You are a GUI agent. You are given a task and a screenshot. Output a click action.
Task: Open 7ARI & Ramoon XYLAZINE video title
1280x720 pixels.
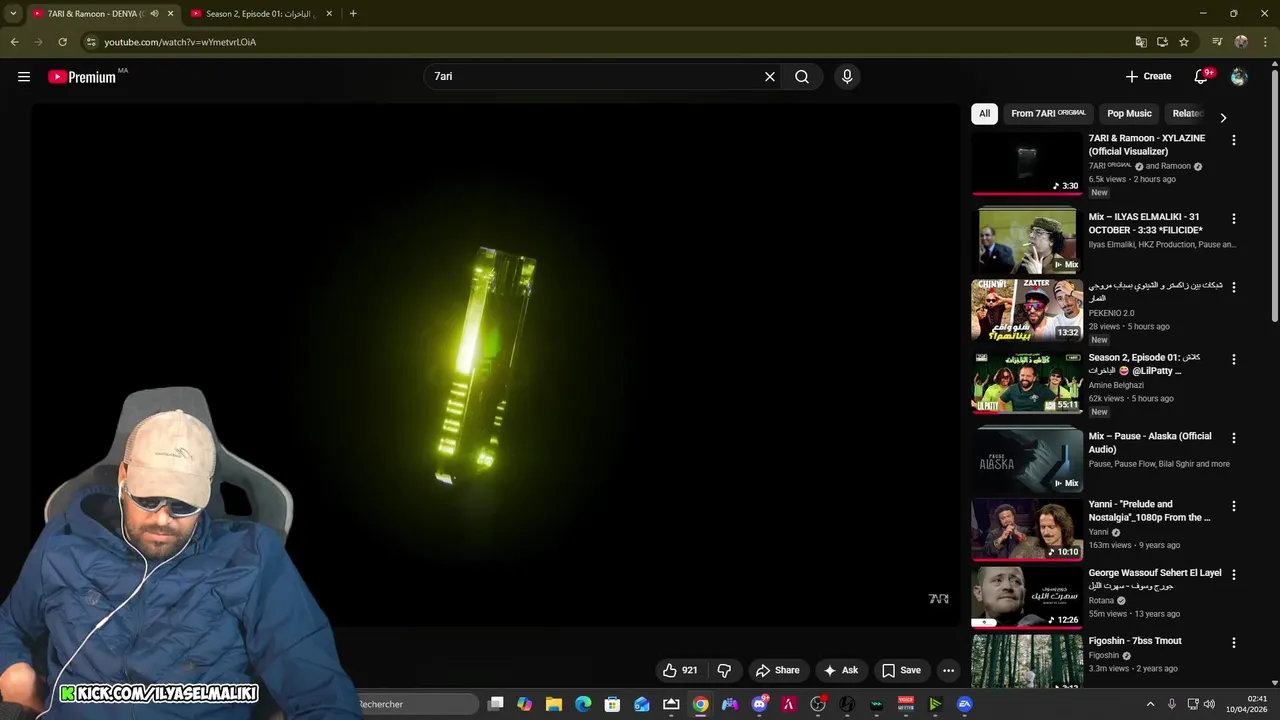pos(1147,145)
